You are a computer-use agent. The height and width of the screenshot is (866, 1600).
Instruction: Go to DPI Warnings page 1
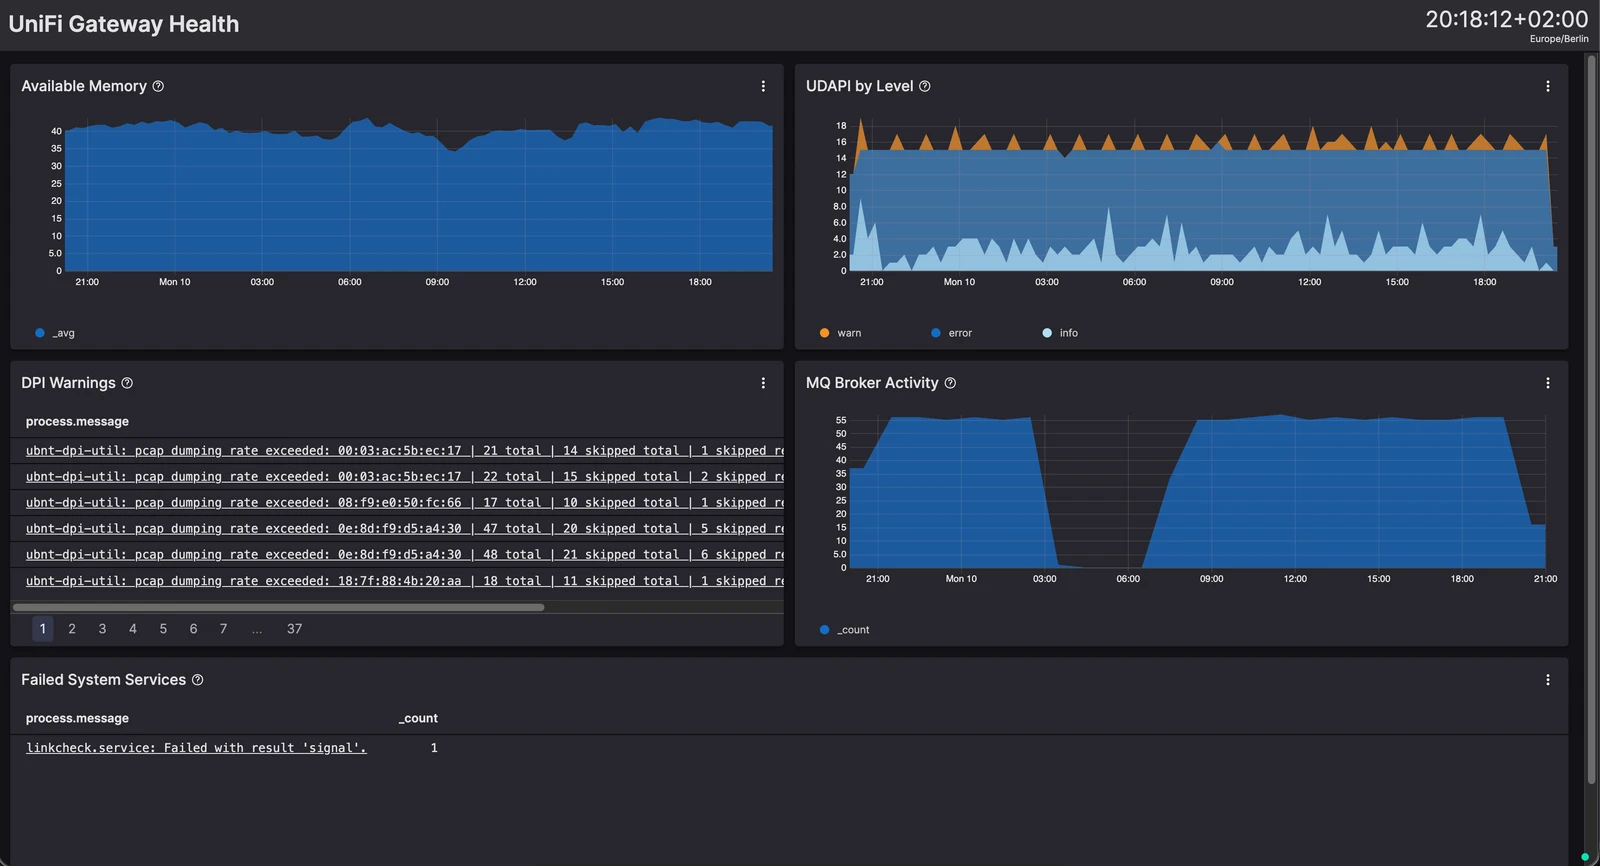(x=42, y=629)
